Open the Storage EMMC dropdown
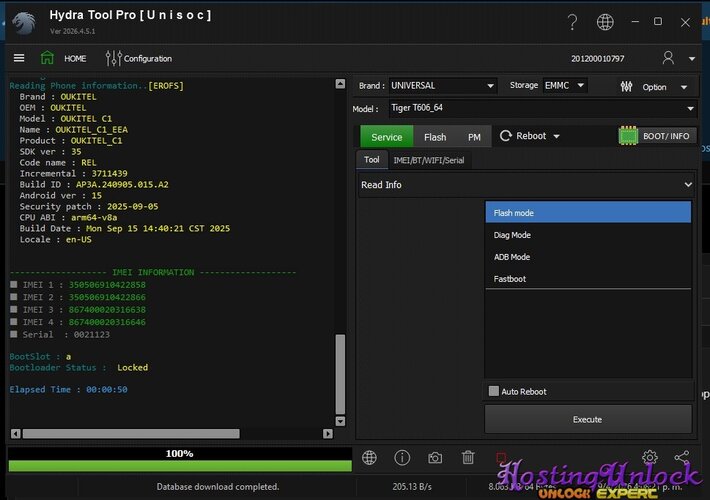 (565, 86)
